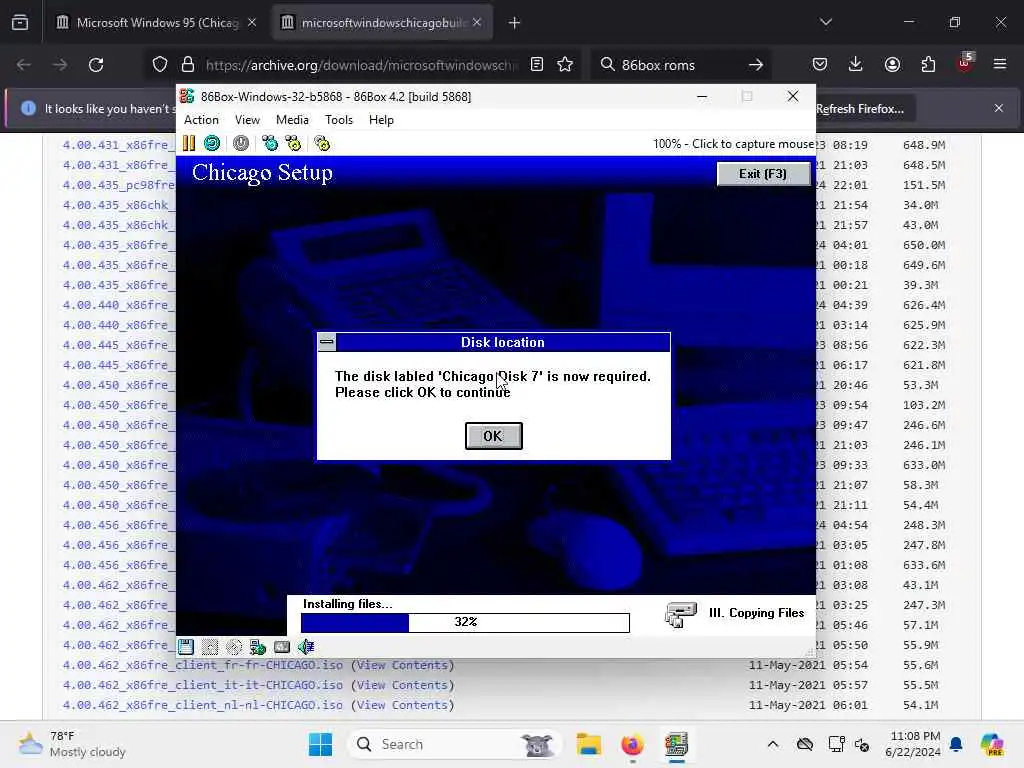
Task: Open File Explorer from the taskbar
Action: (x=588, y=744)
